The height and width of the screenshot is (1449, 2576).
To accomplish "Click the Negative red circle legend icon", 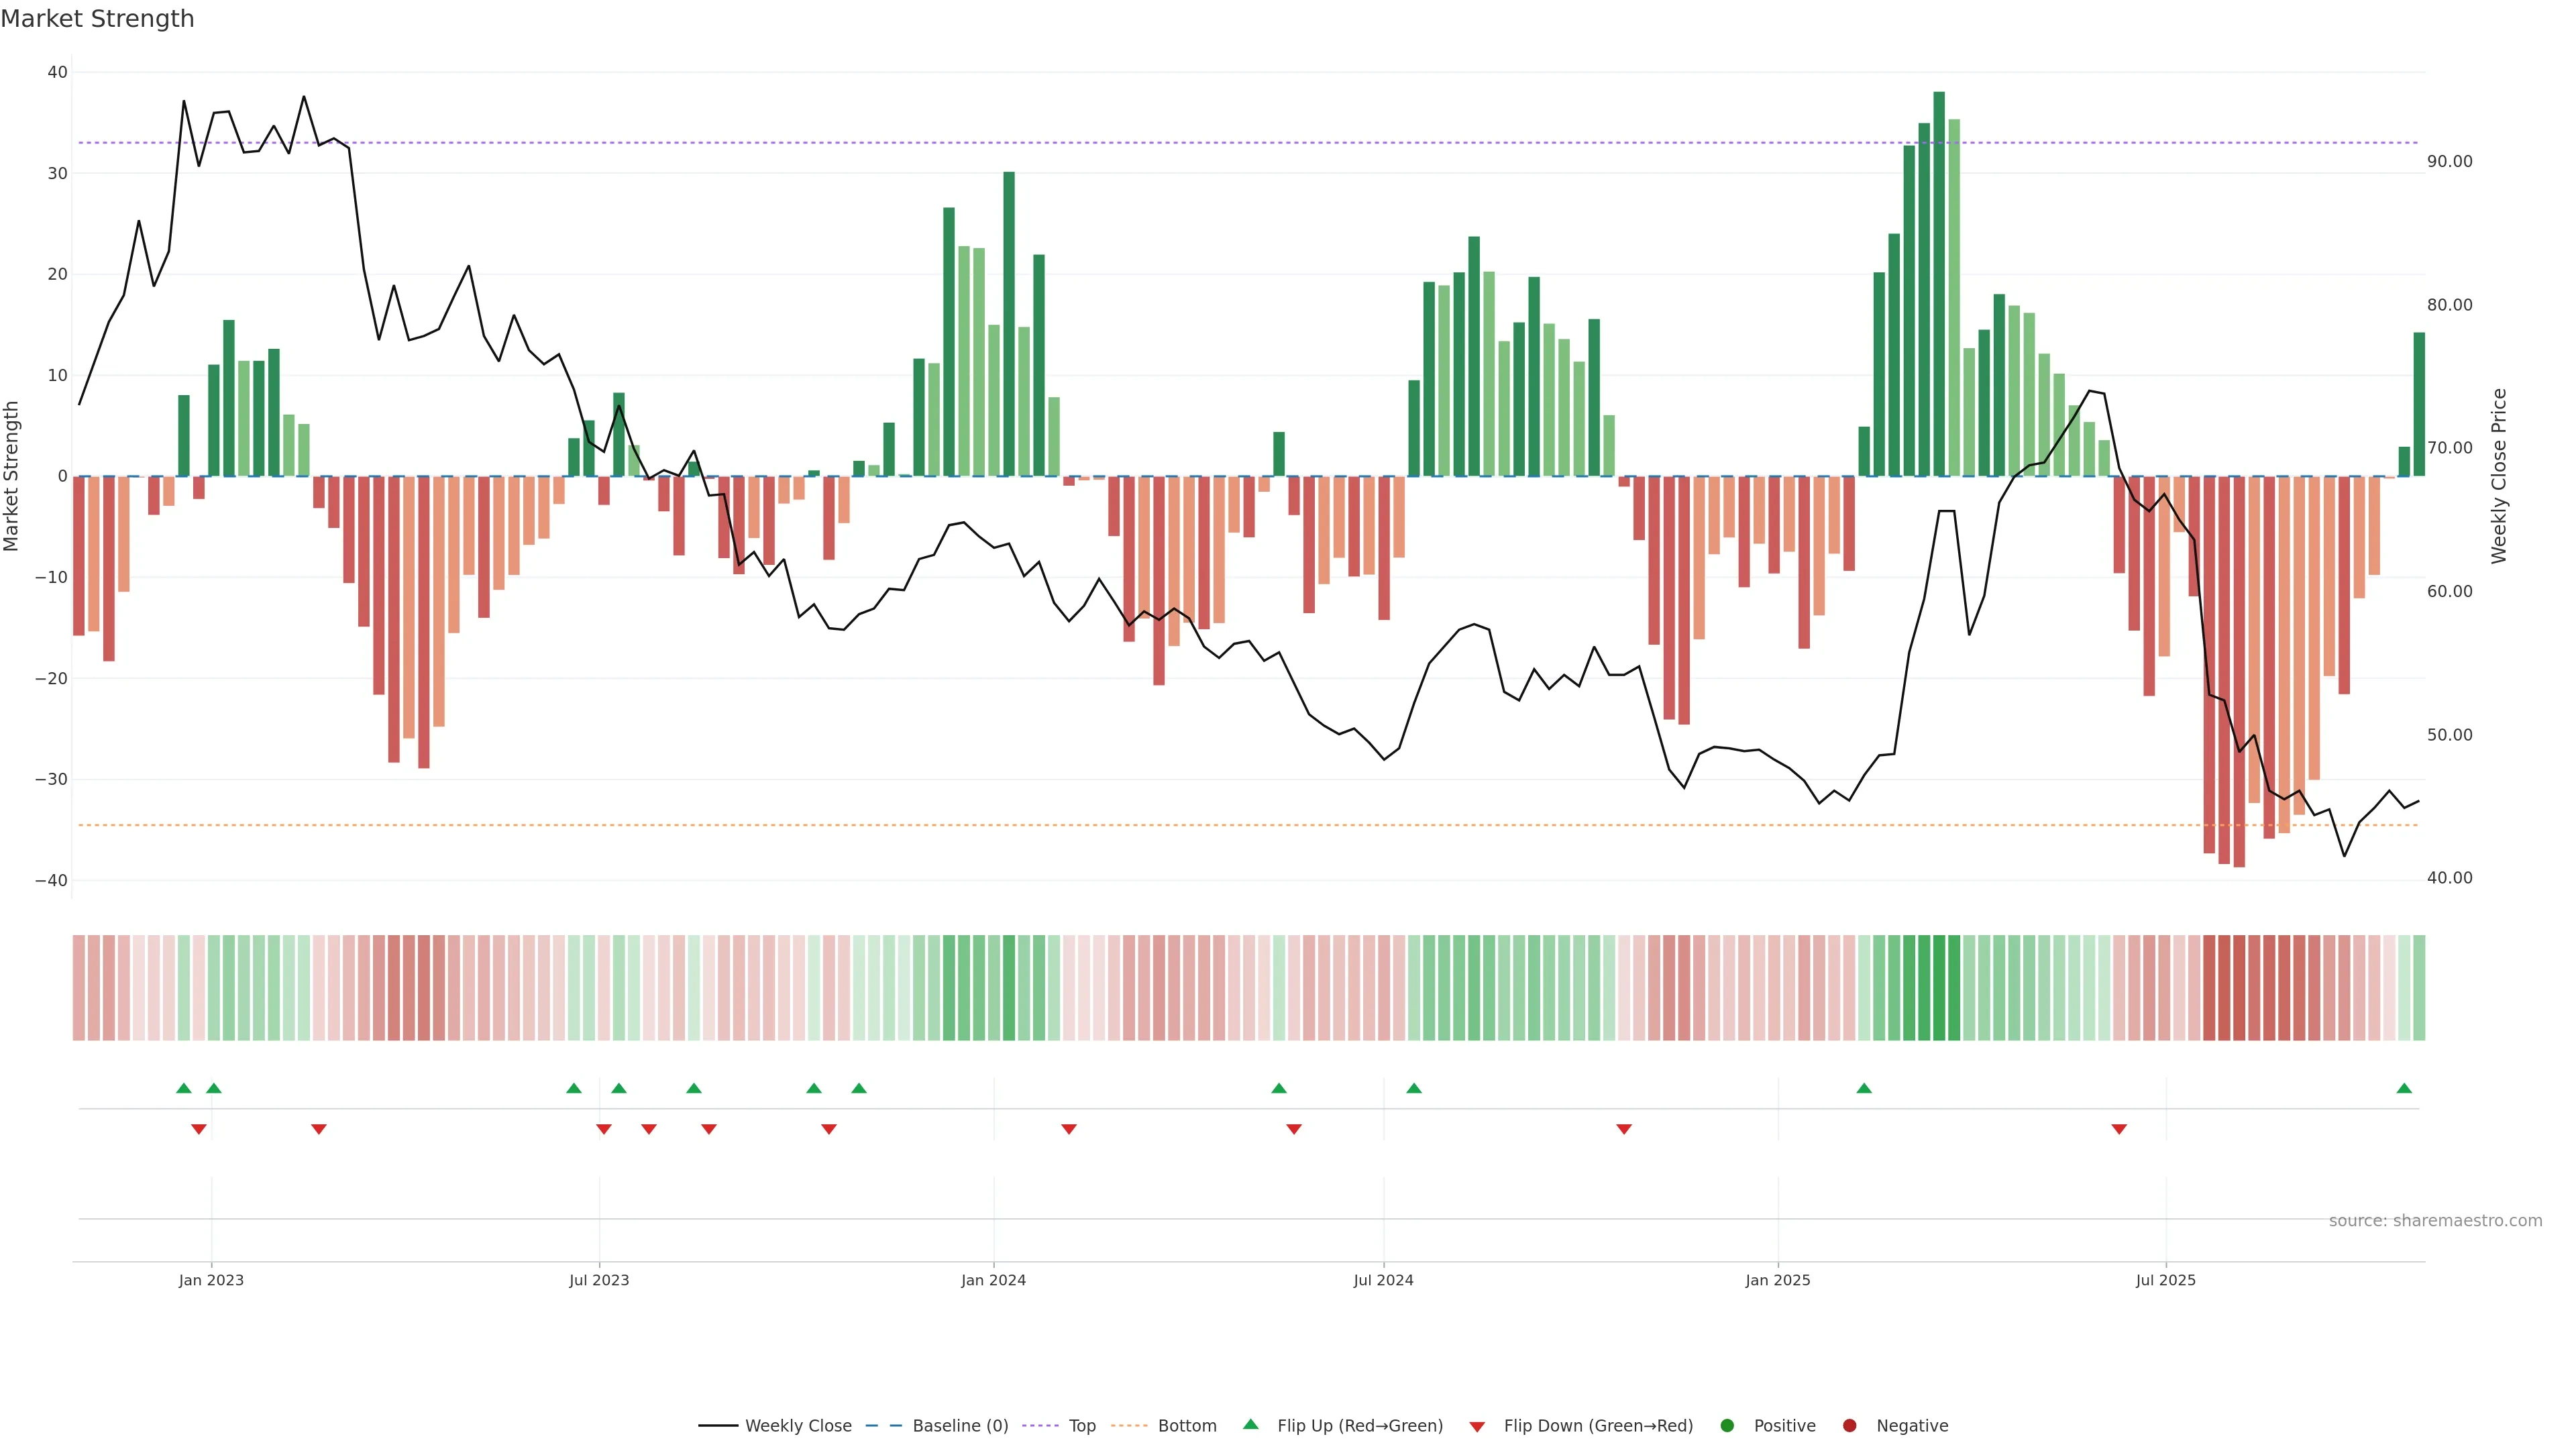I will point(1849,1425).
